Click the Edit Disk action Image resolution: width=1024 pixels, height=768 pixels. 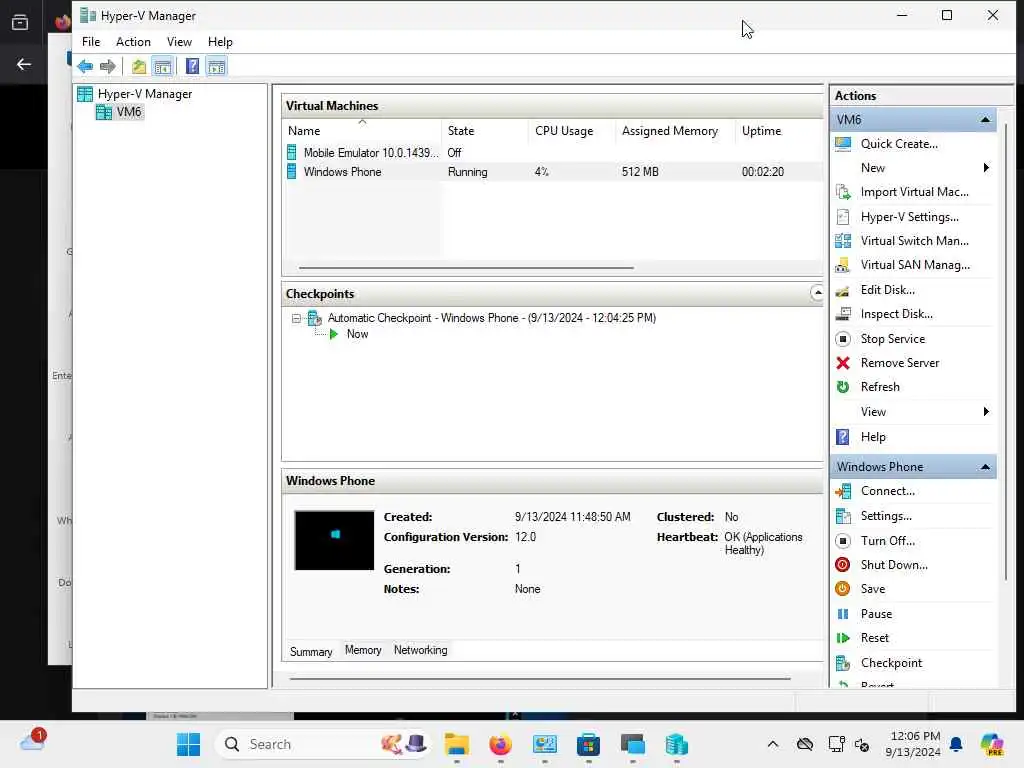click(x=888, y=290)
